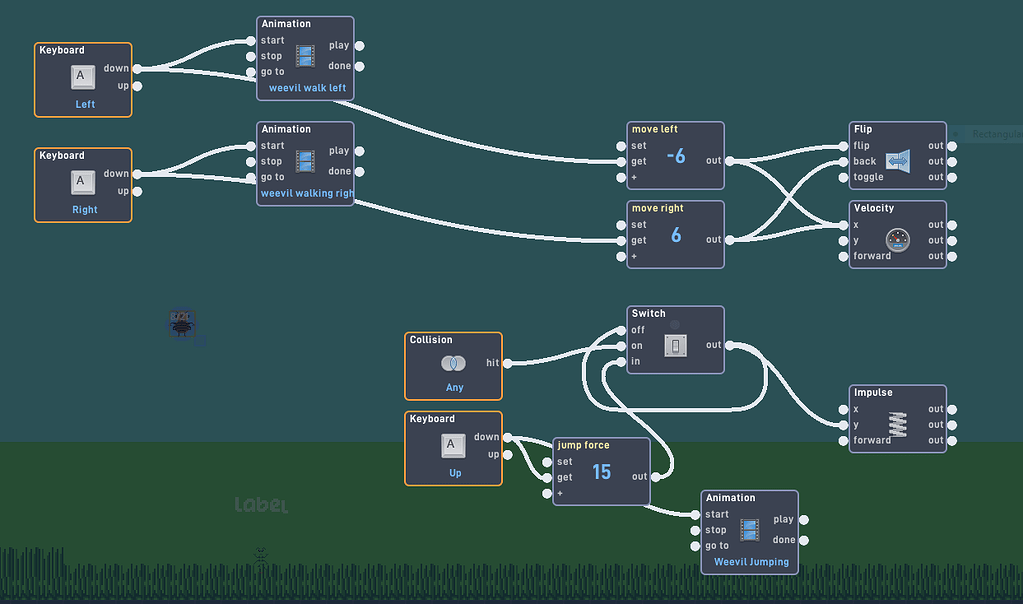Click the forward input port of Impulse node
The height and width of the screenshot is (604, 1023).
[x=843, y=441]
